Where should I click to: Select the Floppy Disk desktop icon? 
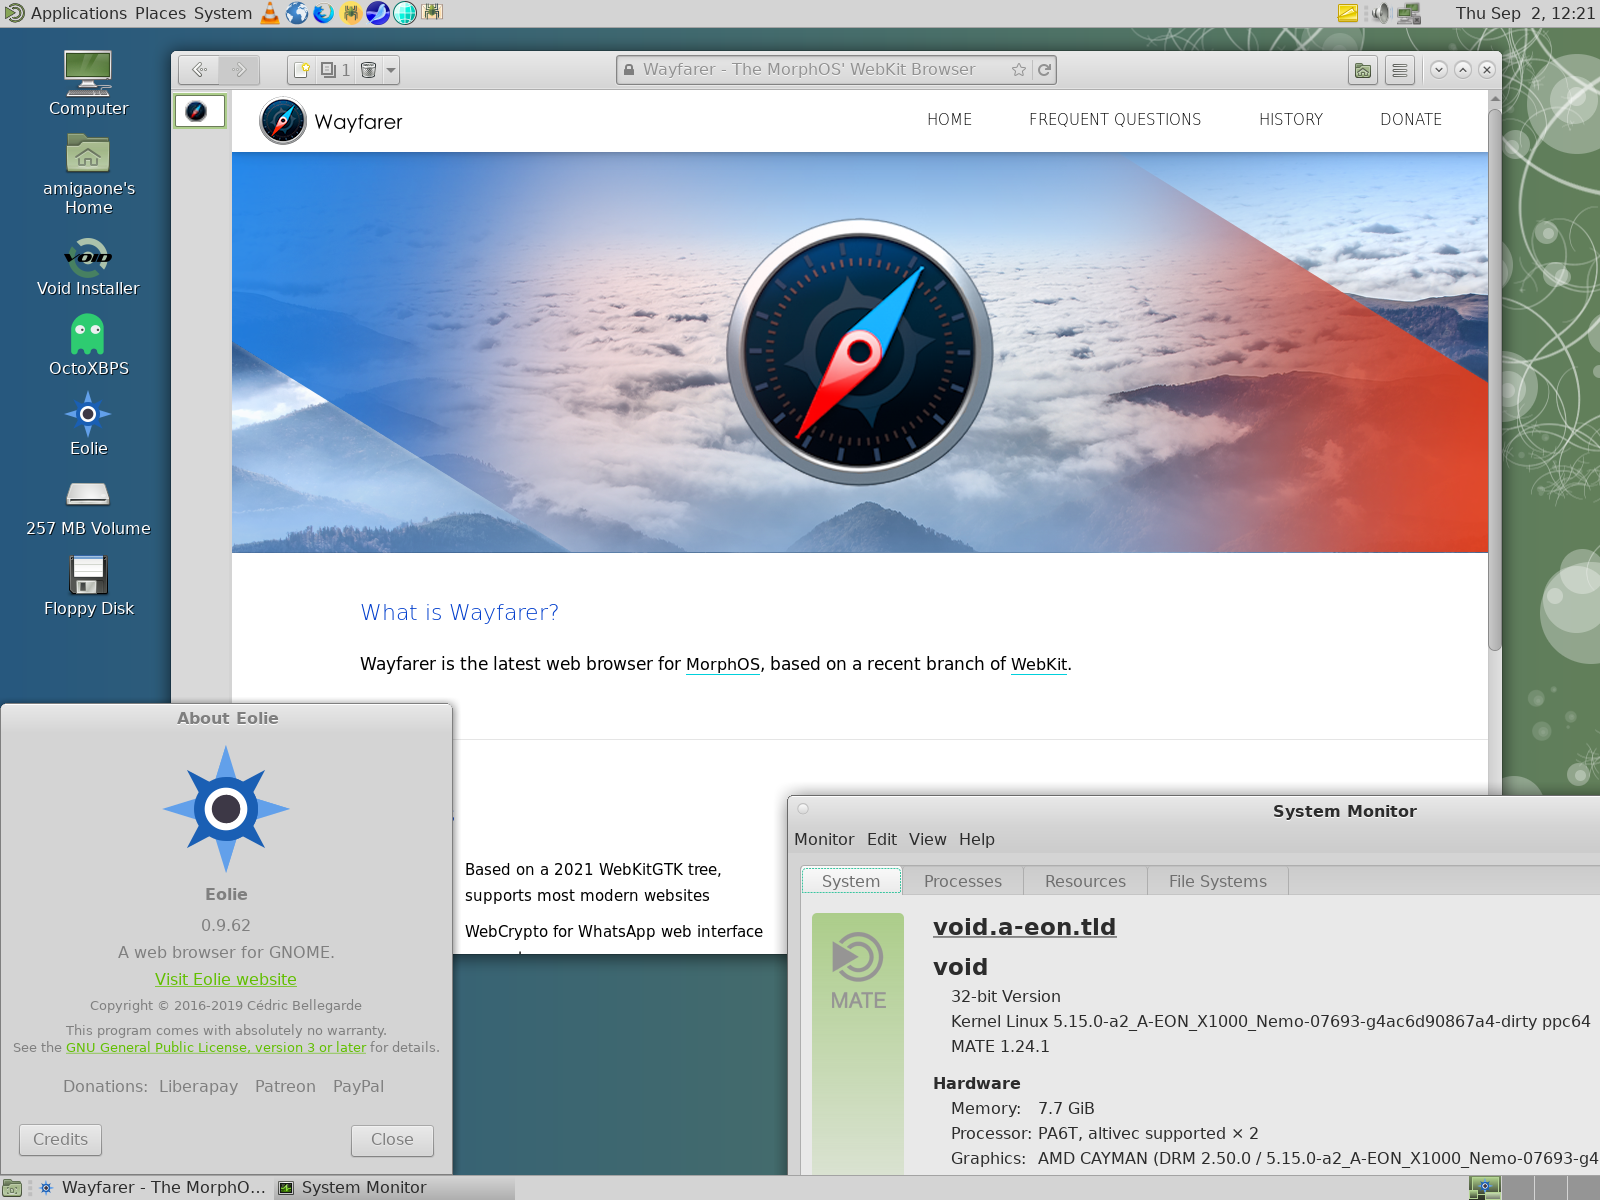coord(88,587)
